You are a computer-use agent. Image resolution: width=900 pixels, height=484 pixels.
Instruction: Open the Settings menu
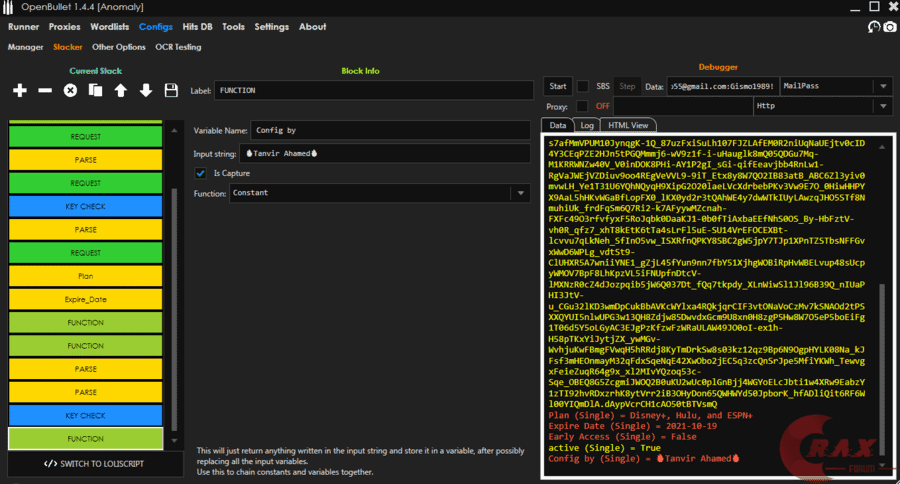271,27
